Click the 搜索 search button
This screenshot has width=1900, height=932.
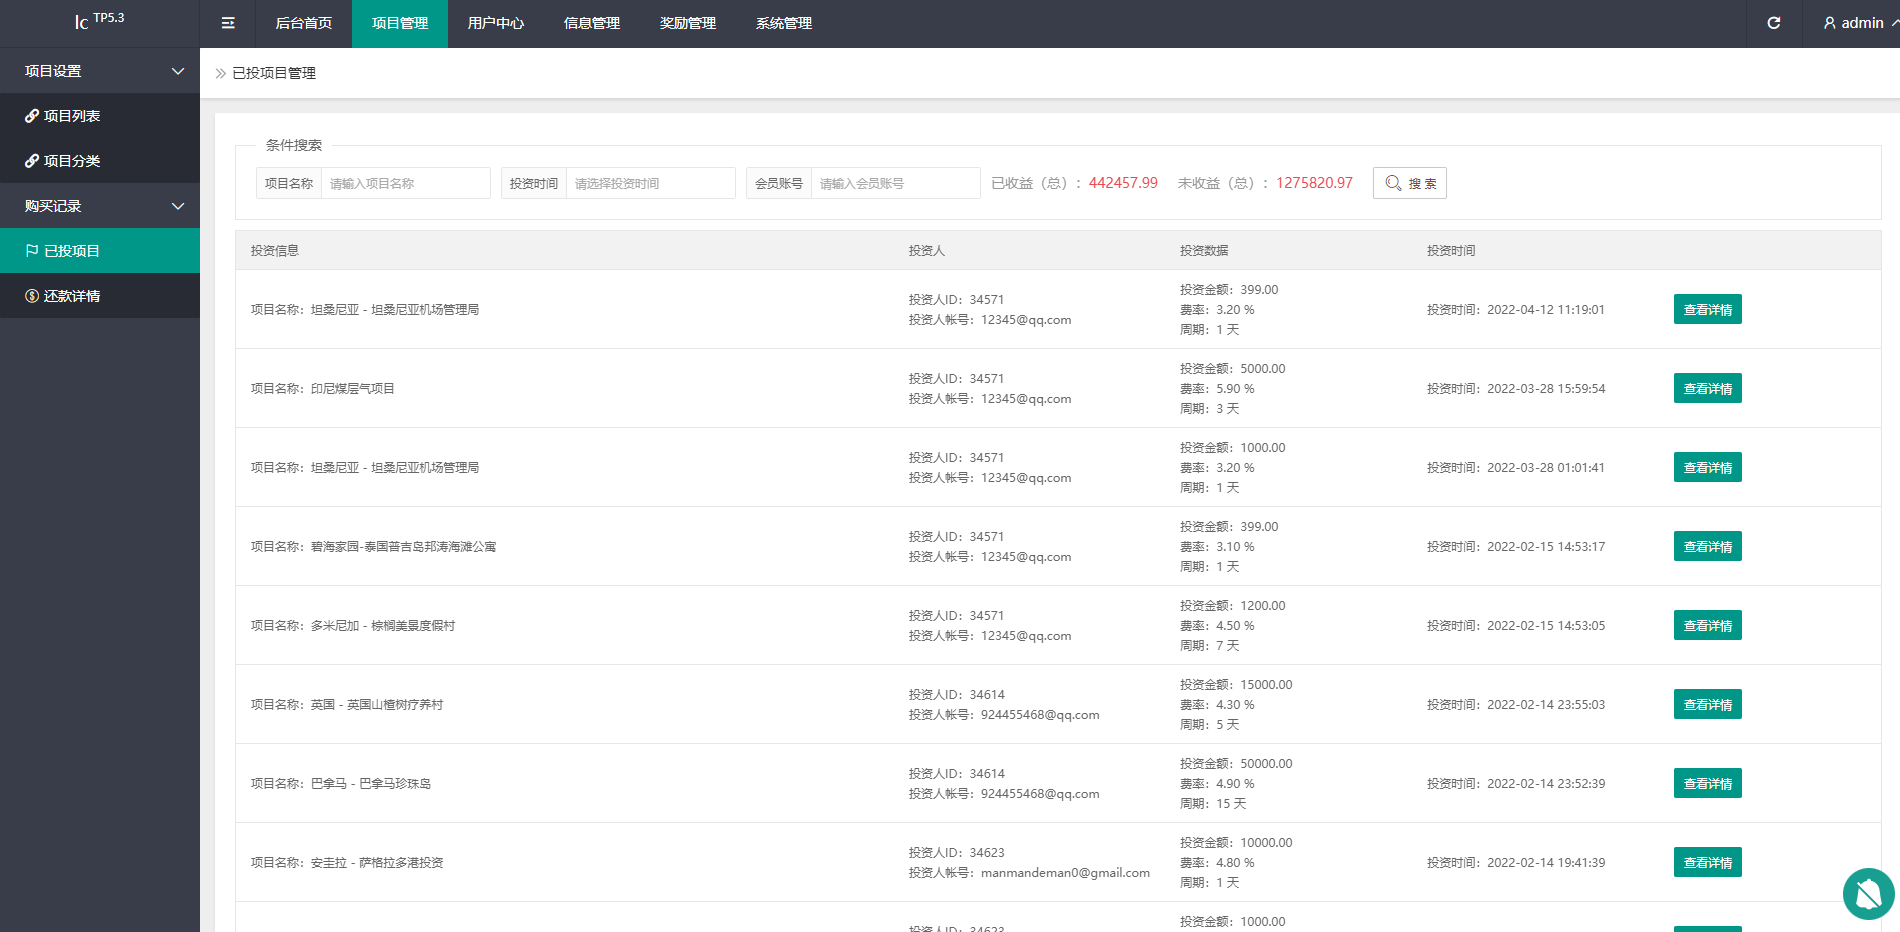[x=1409, y=183]
